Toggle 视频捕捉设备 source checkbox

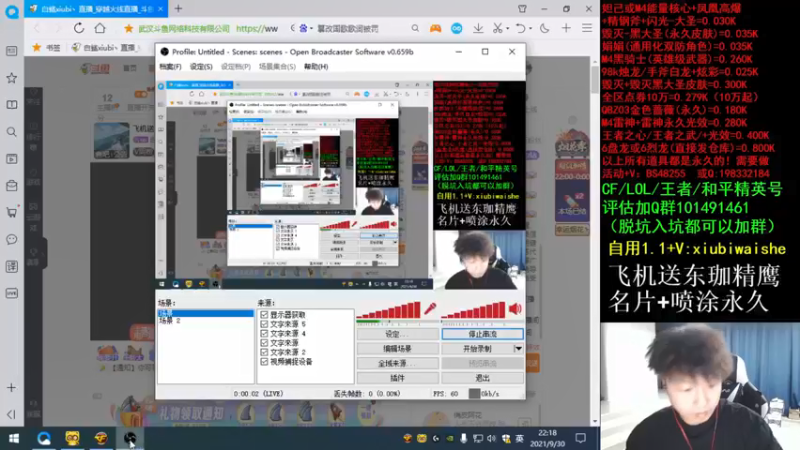264,362
